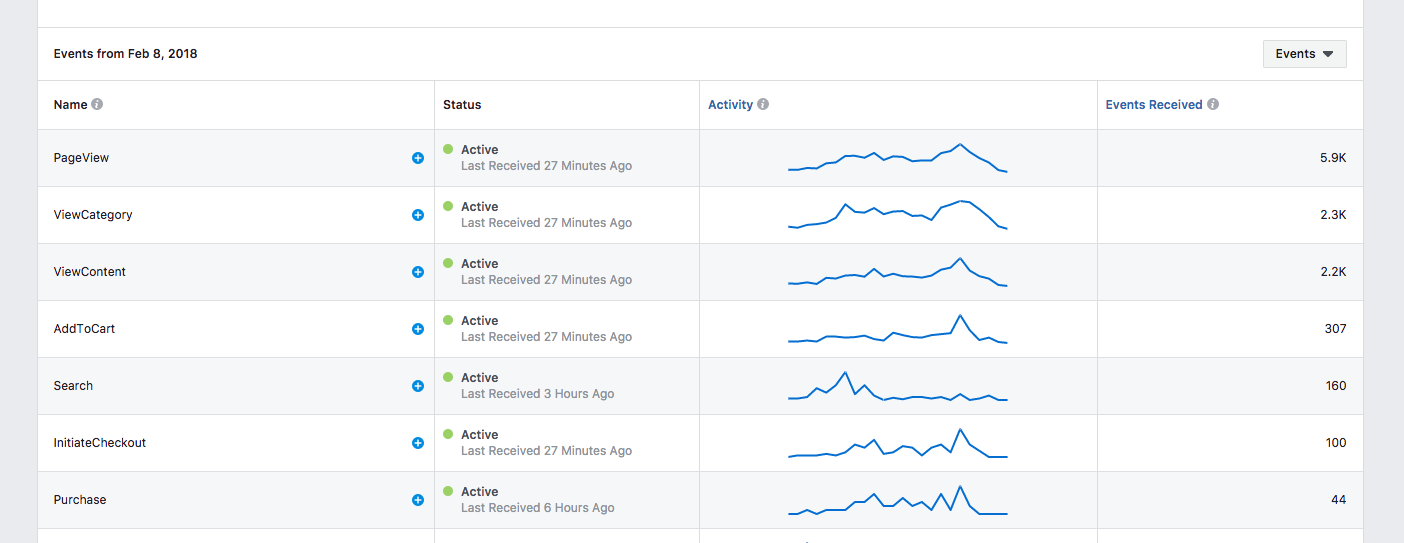Expand the ViewCategory row plus icon
Screen dimensions: 1404x543
[x=418, y=215]
